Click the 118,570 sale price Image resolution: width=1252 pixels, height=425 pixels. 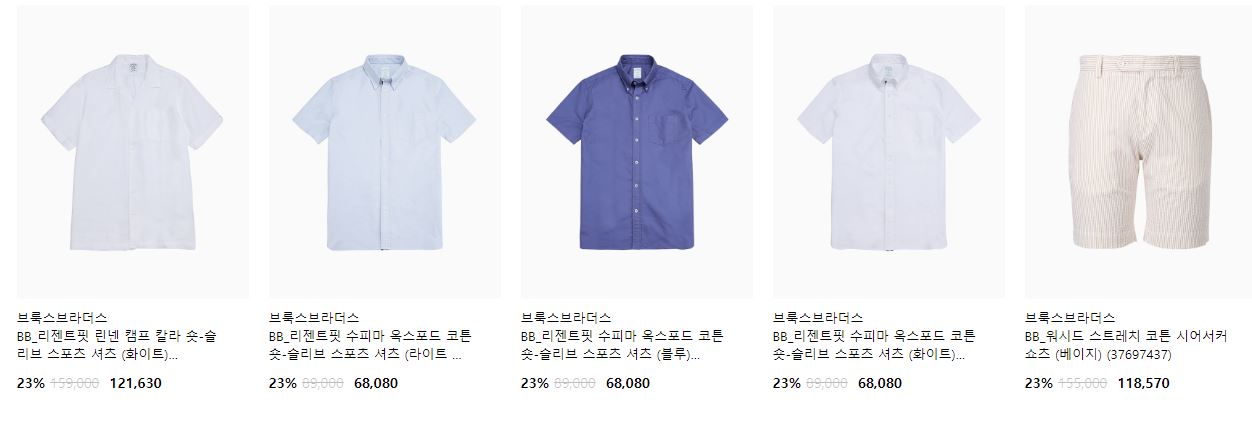point(1143,383)
